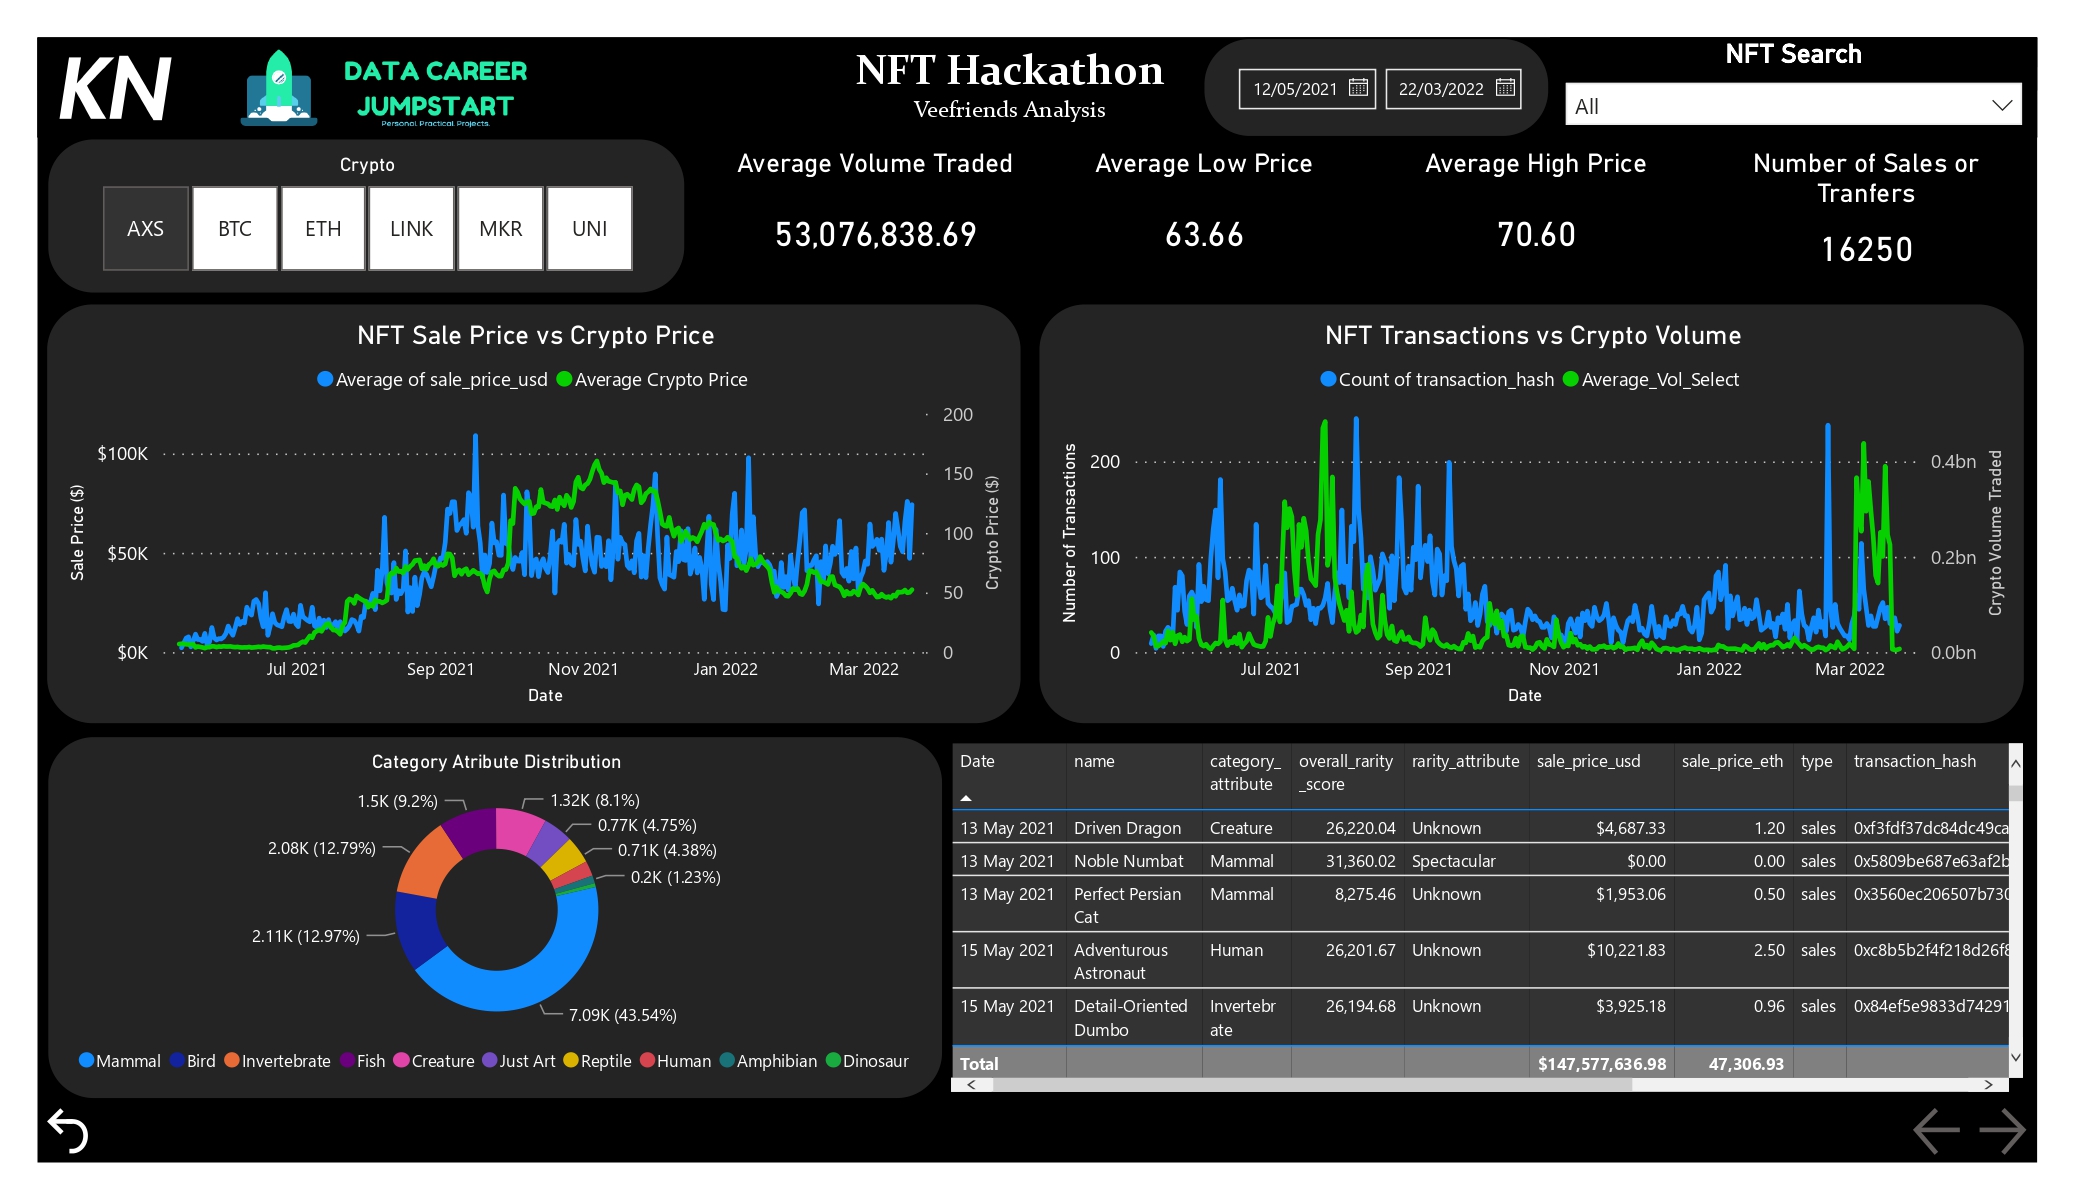Click Average High Price value 70.60
2075x1200 pixels.
1536,234
